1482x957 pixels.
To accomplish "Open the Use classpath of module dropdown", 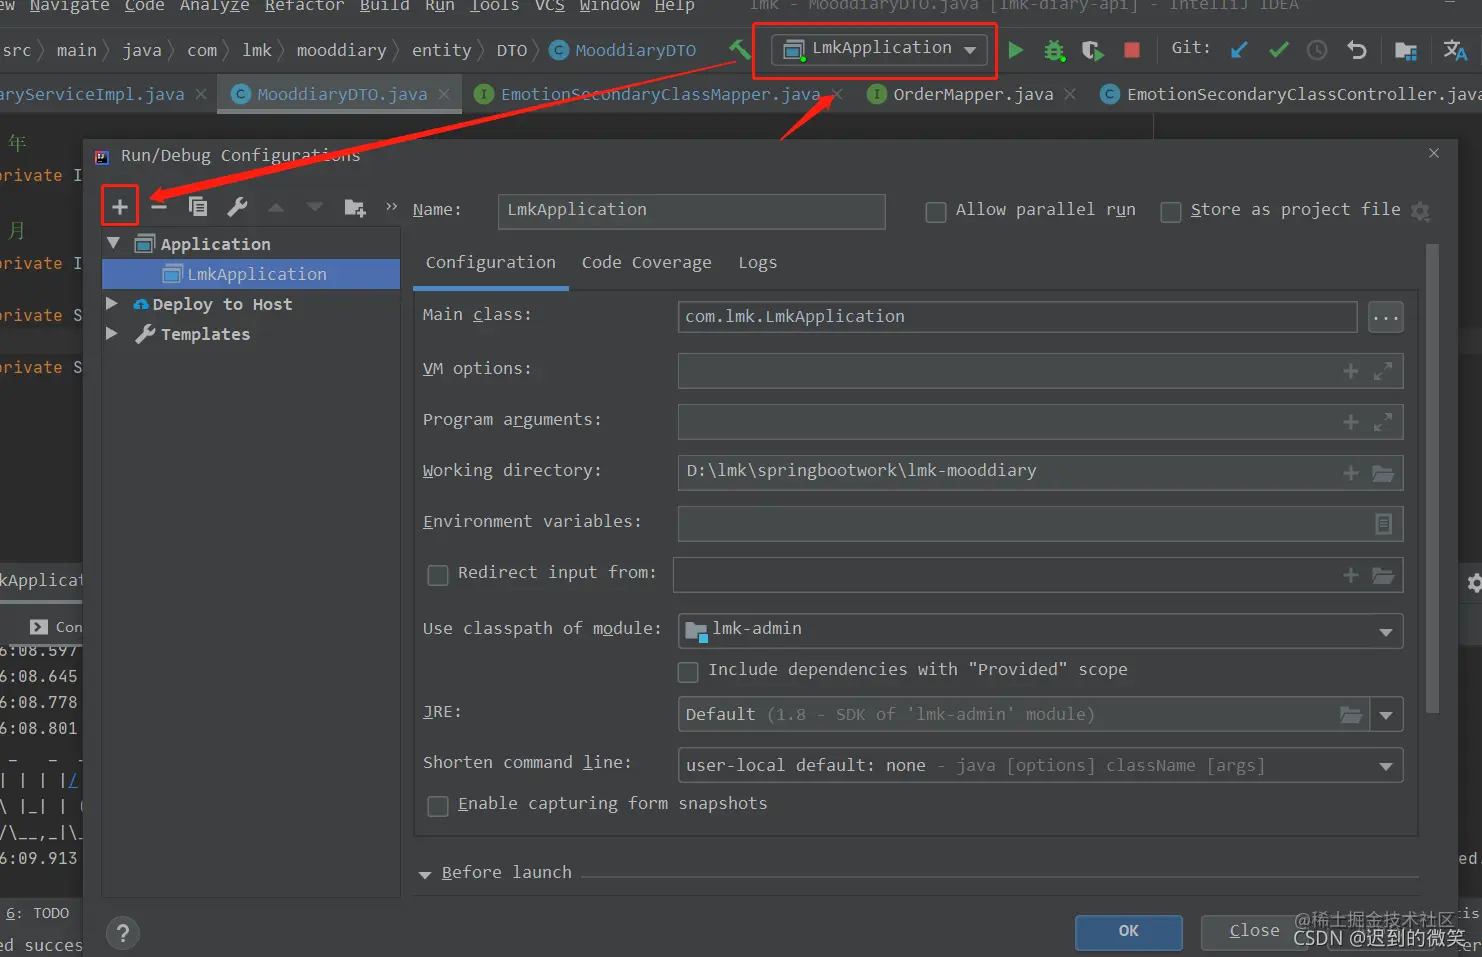I will pyautogui.click(x=1040, y=631).
